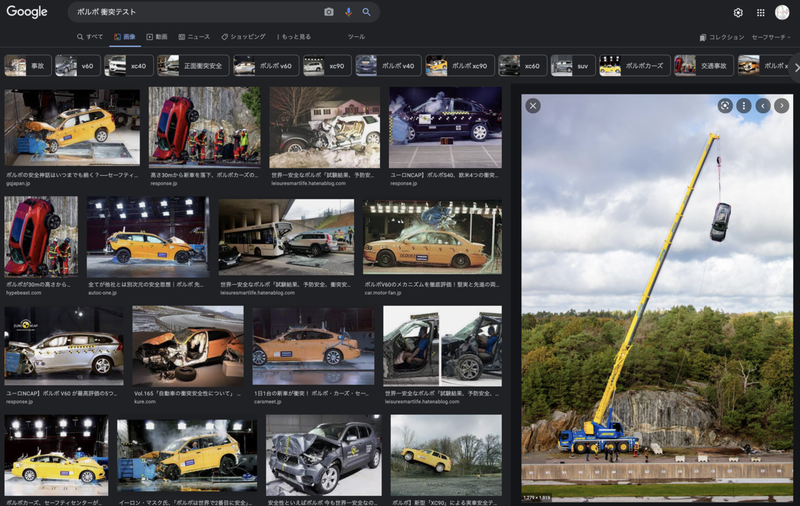The height and width of the screenshot is (506, 800).
Task: Expand the もっと見る menu
Action: click(294, 37)
